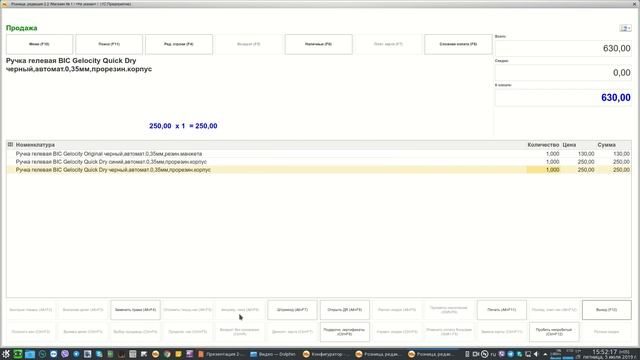Viewport: 640px width, 360px height.
Task: Click the Скидка field showing 0,00
Action: [563, 73]
